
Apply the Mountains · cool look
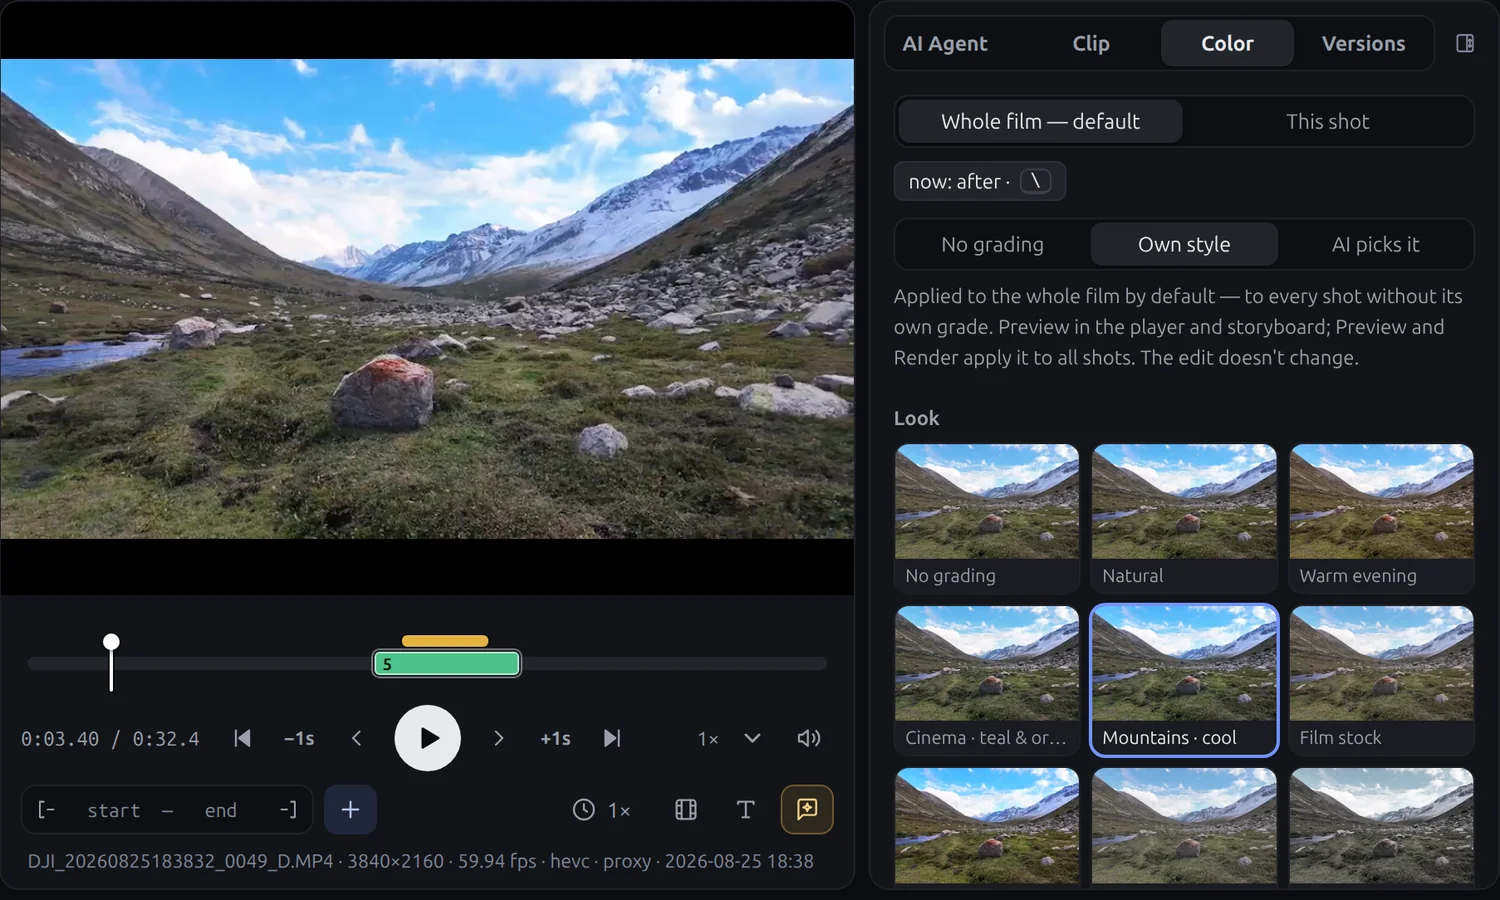click(x=1184, y=680)
